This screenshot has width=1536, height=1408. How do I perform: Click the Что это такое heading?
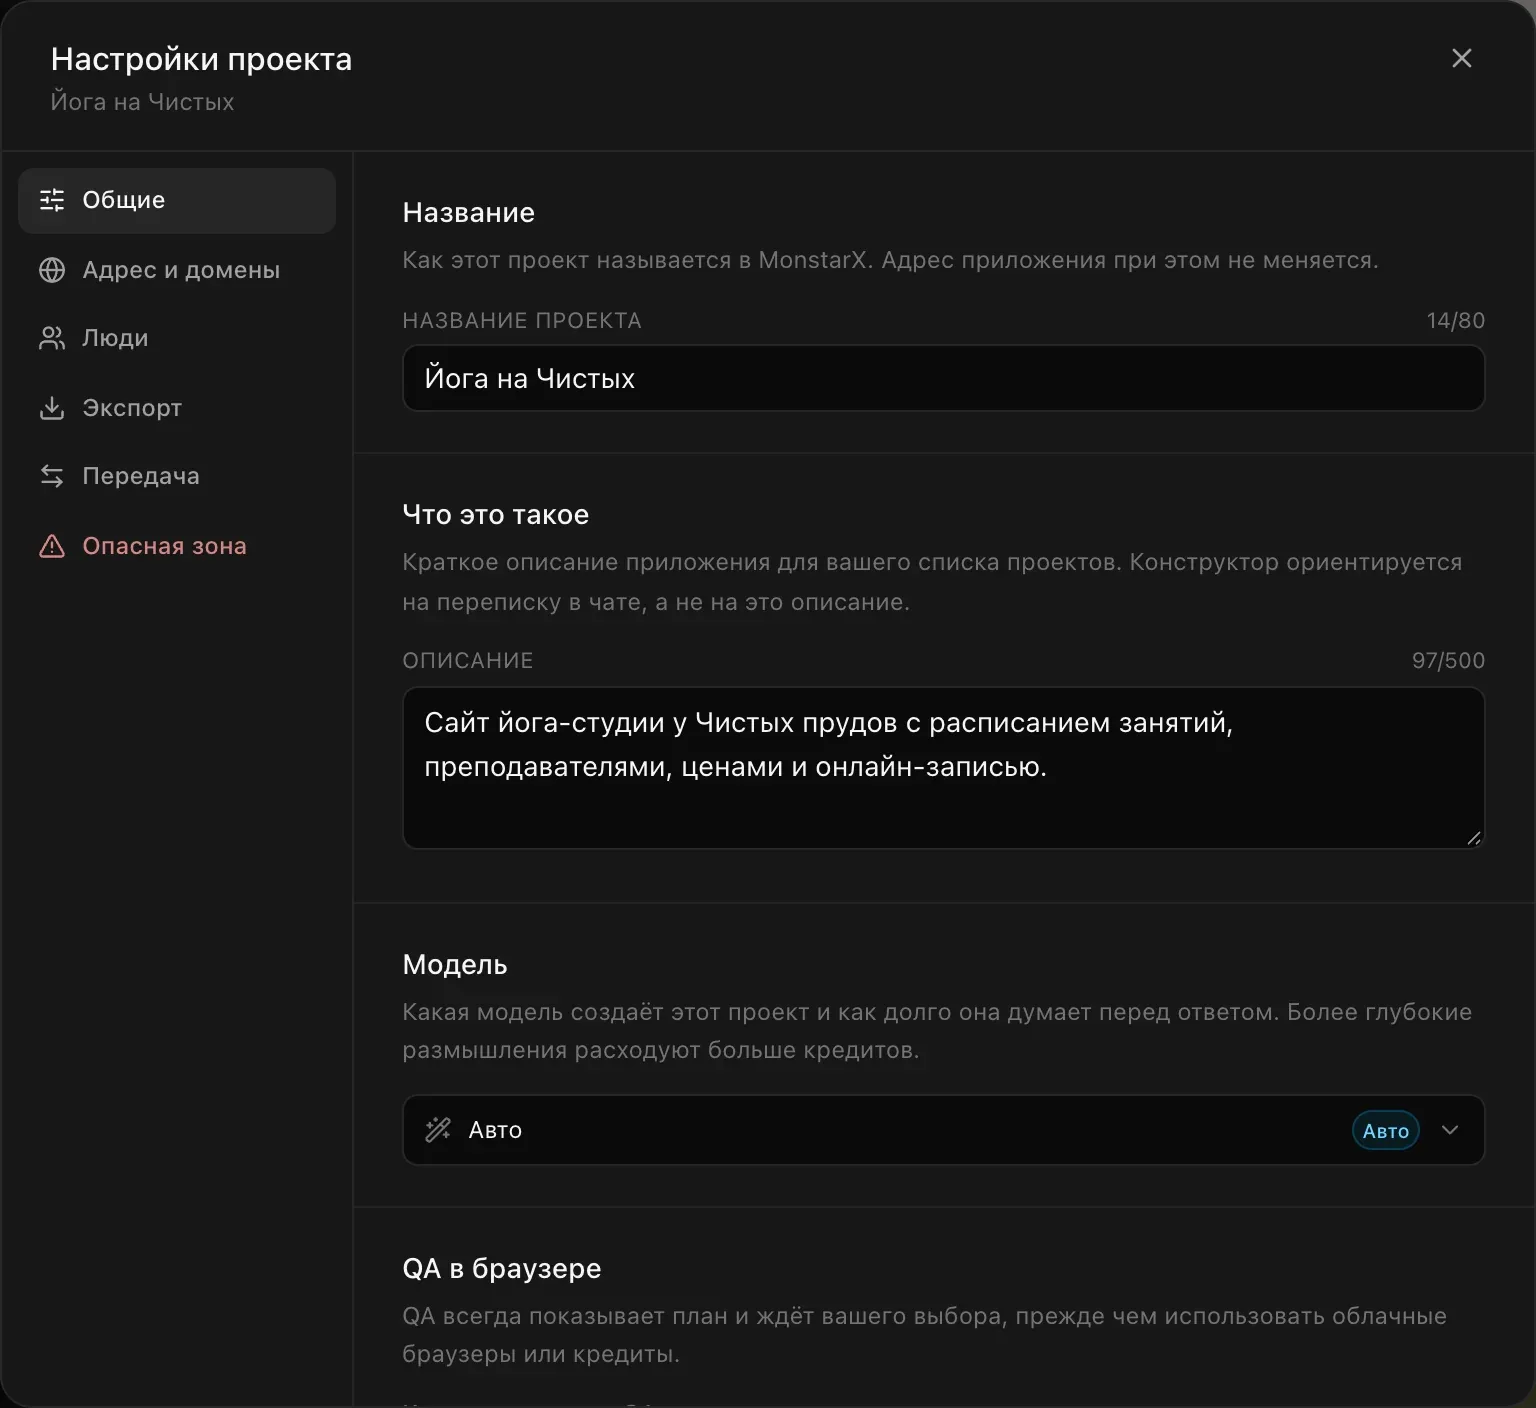coord(496,514)
